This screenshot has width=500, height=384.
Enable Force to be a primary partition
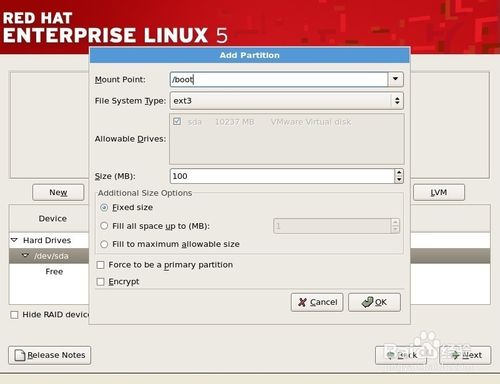tap(100, 265)
